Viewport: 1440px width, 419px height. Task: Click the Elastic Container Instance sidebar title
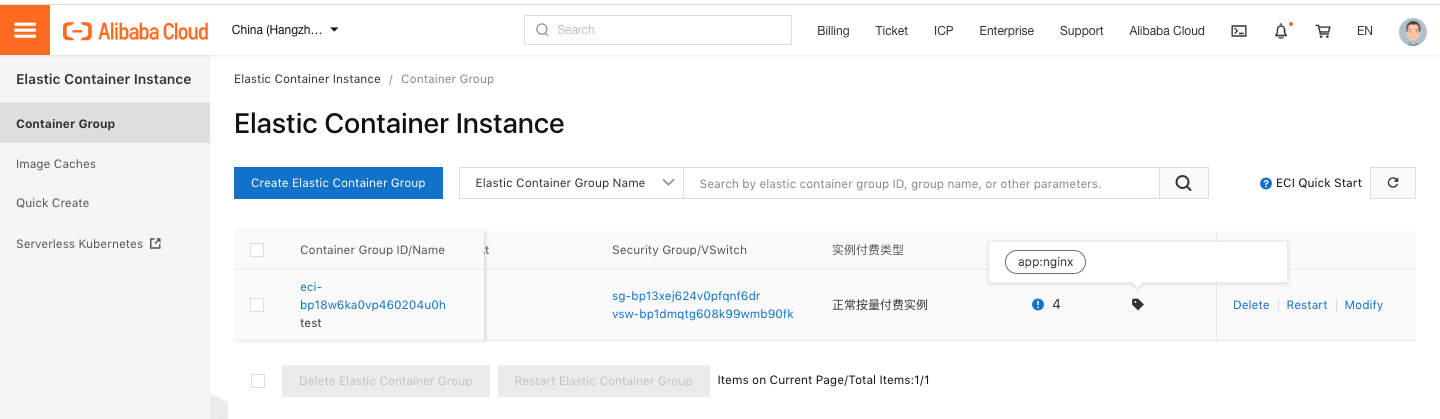coord(104,79)
